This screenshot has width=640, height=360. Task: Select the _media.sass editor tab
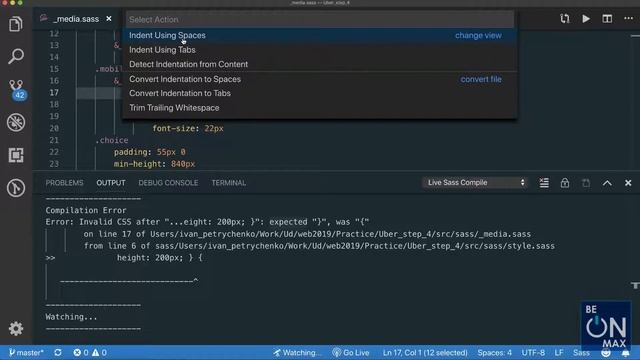coord(76,19)
